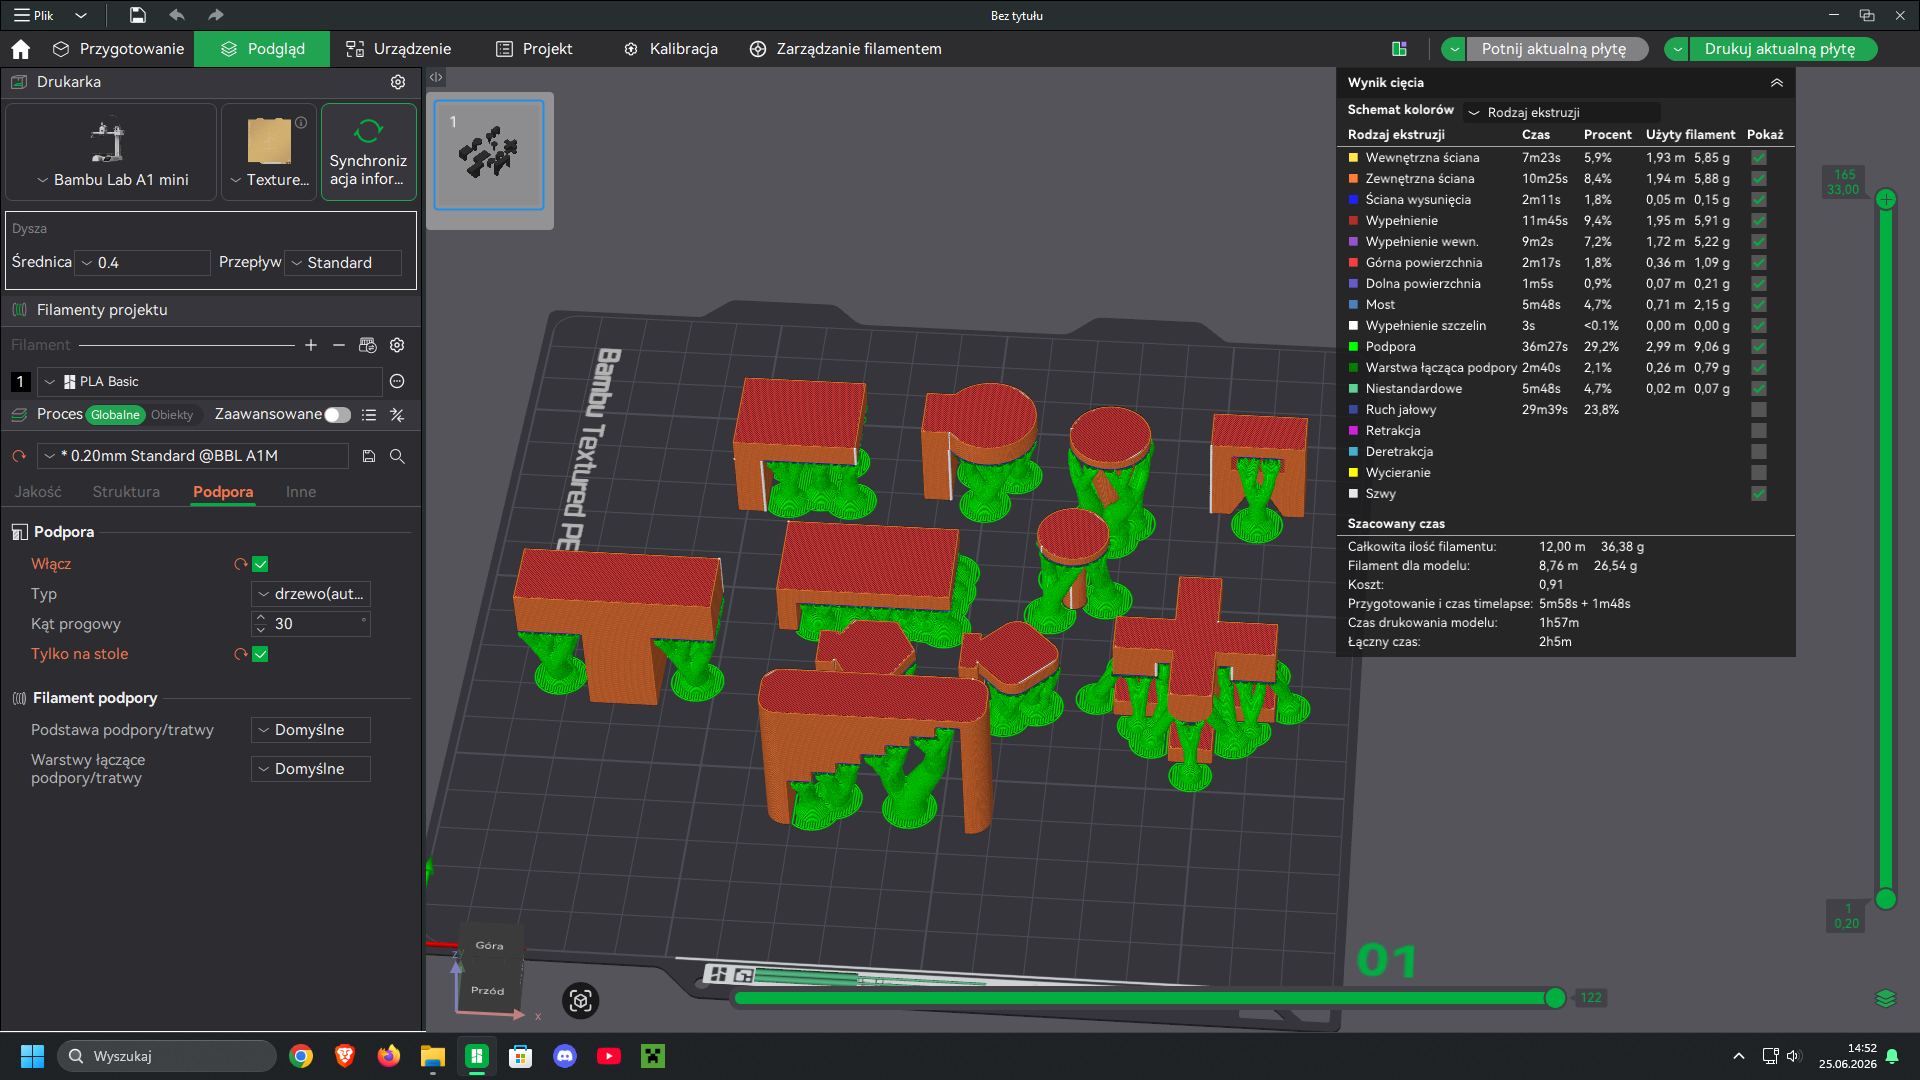
Task: Click the bottom handle of the vertical layer slider
Action: [1886, 899]
